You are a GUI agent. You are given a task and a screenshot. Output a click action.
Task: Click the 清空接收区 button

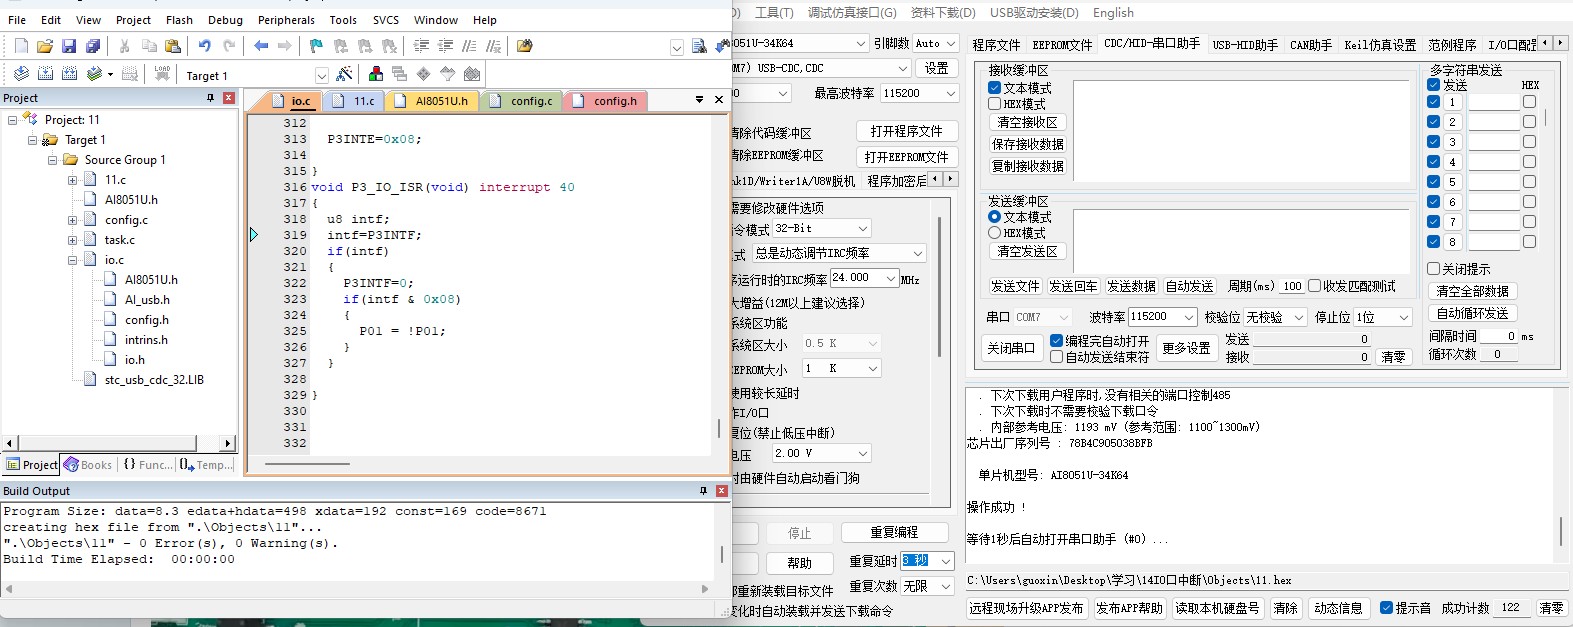click(x=1027, y=122)
